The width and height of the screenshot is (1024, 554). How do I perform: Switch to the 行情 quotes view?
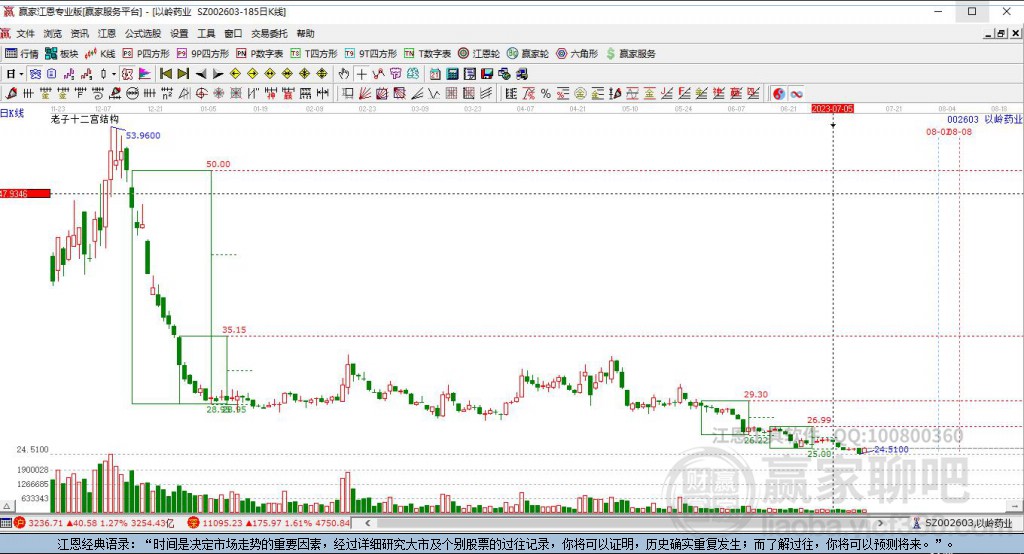22,54
